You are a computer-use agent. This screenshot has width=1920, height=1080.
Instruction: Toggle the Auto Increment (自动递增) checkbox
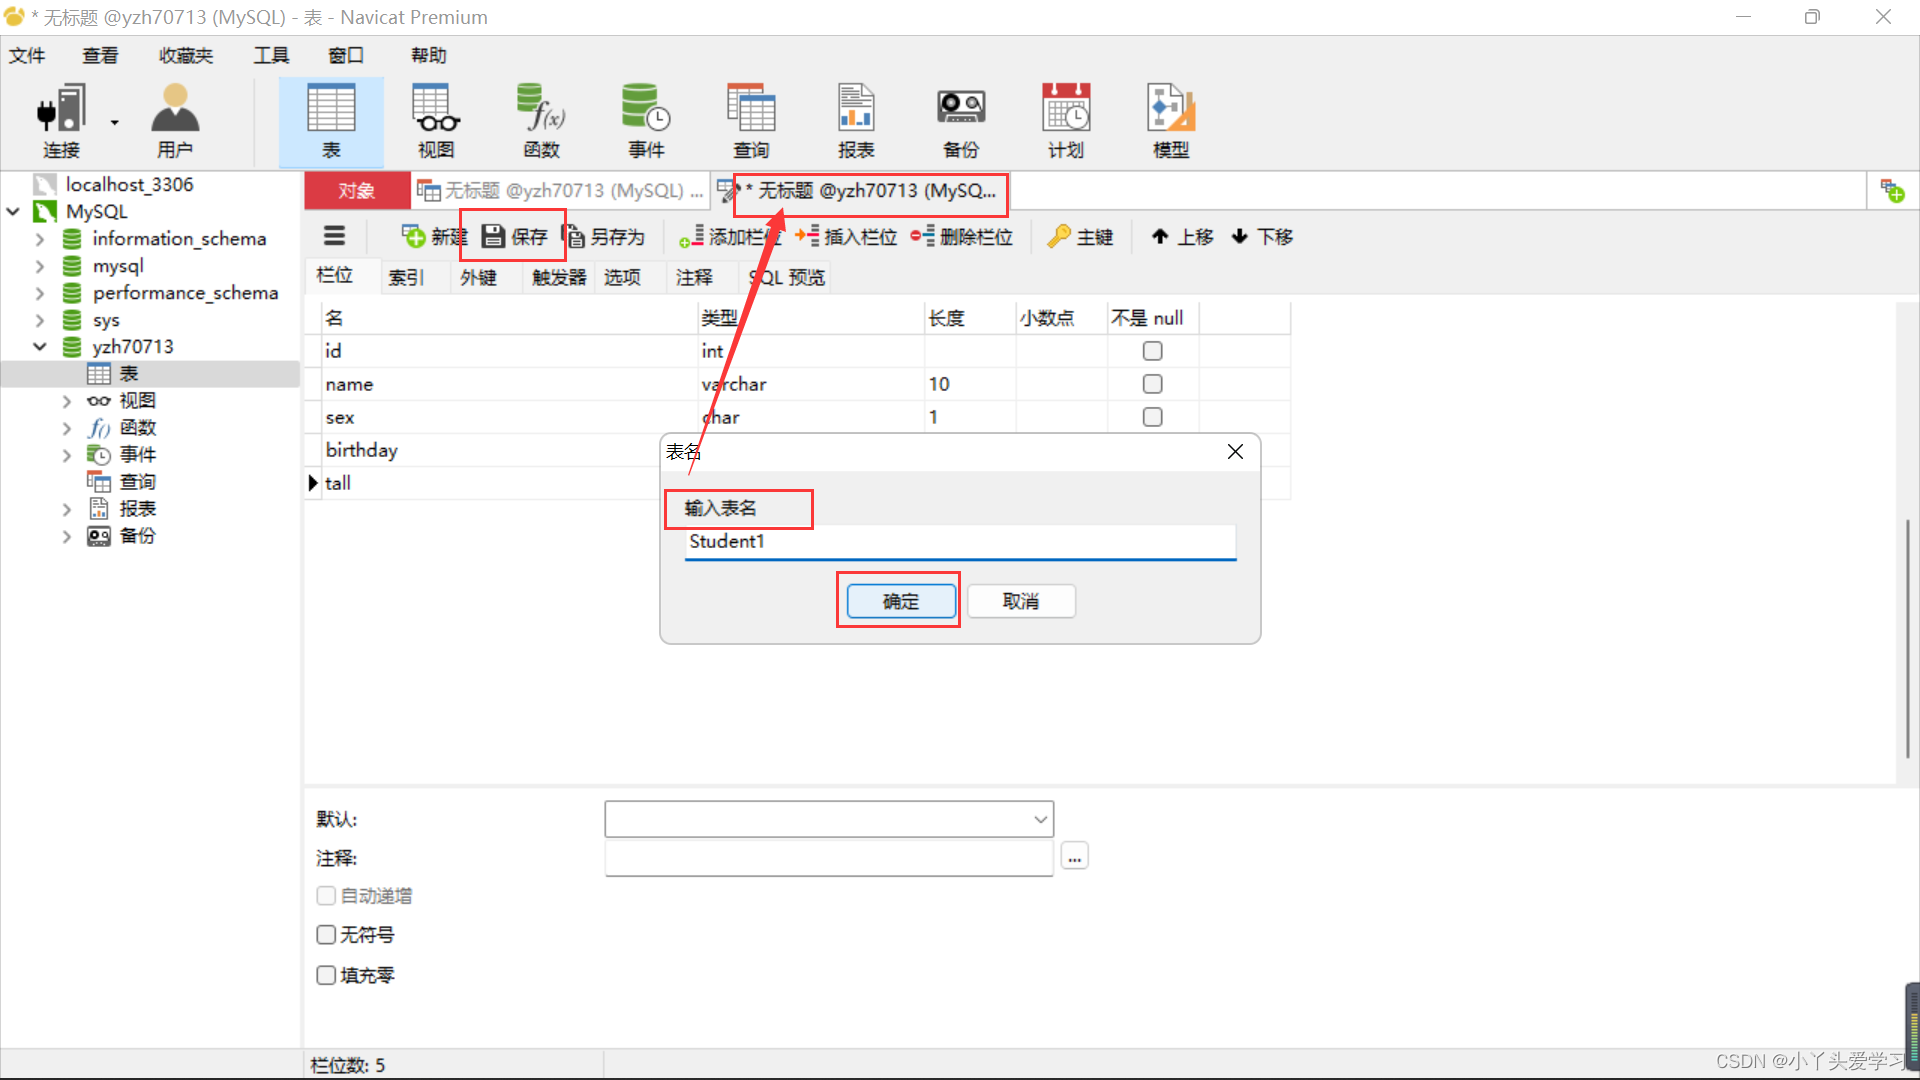pos(326,896)
